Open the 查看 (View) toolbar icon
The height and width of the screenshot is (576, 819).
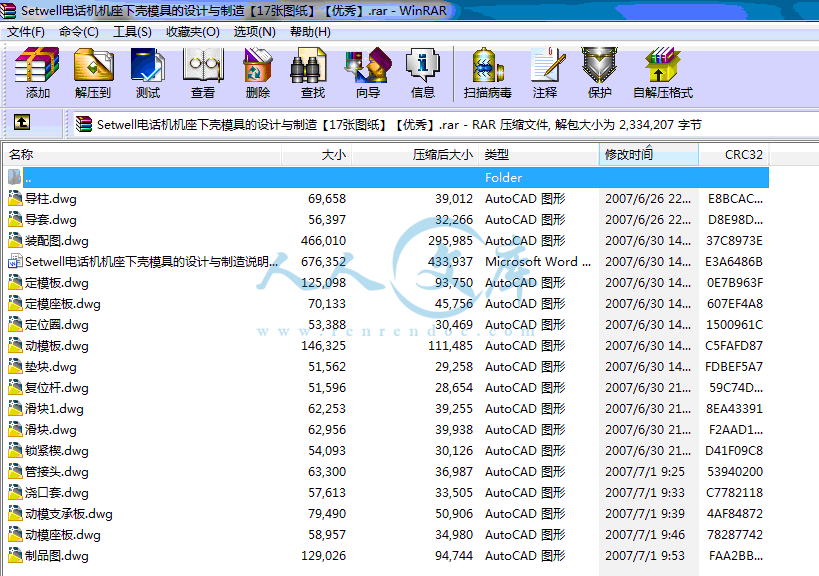tap(203, 65)
